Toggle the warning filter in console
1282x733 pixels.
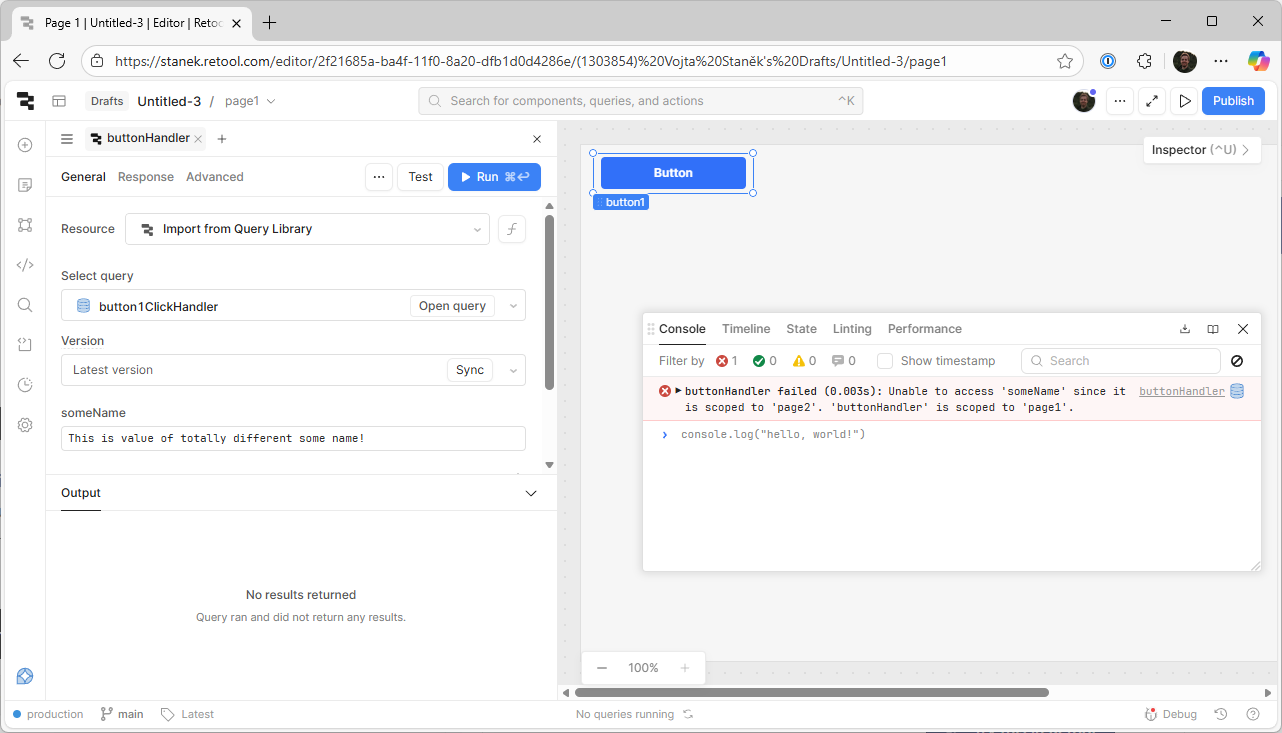pos(804,361)
